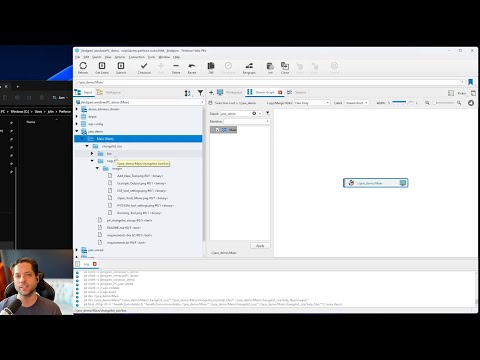Click the zoom out magnifier icon
The width and height of the screenshot is (480, 360).
(x=427, y=103)
